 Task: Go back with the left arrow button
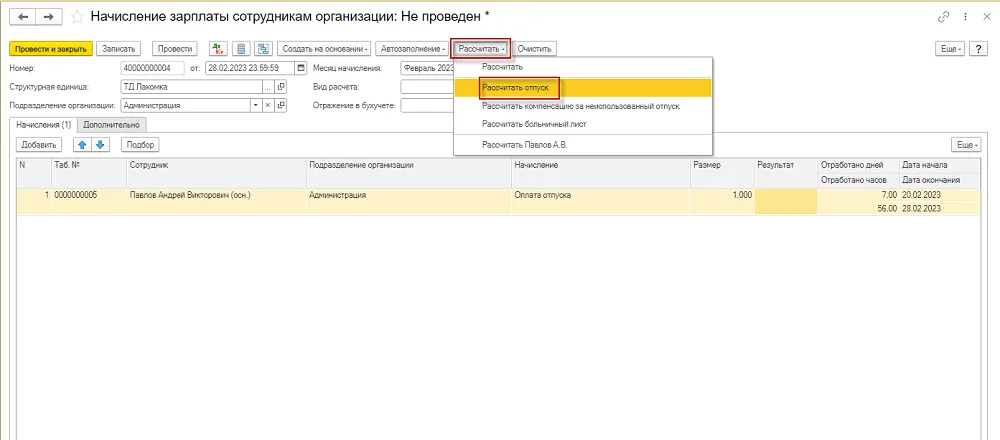click(x=24, y=17)
